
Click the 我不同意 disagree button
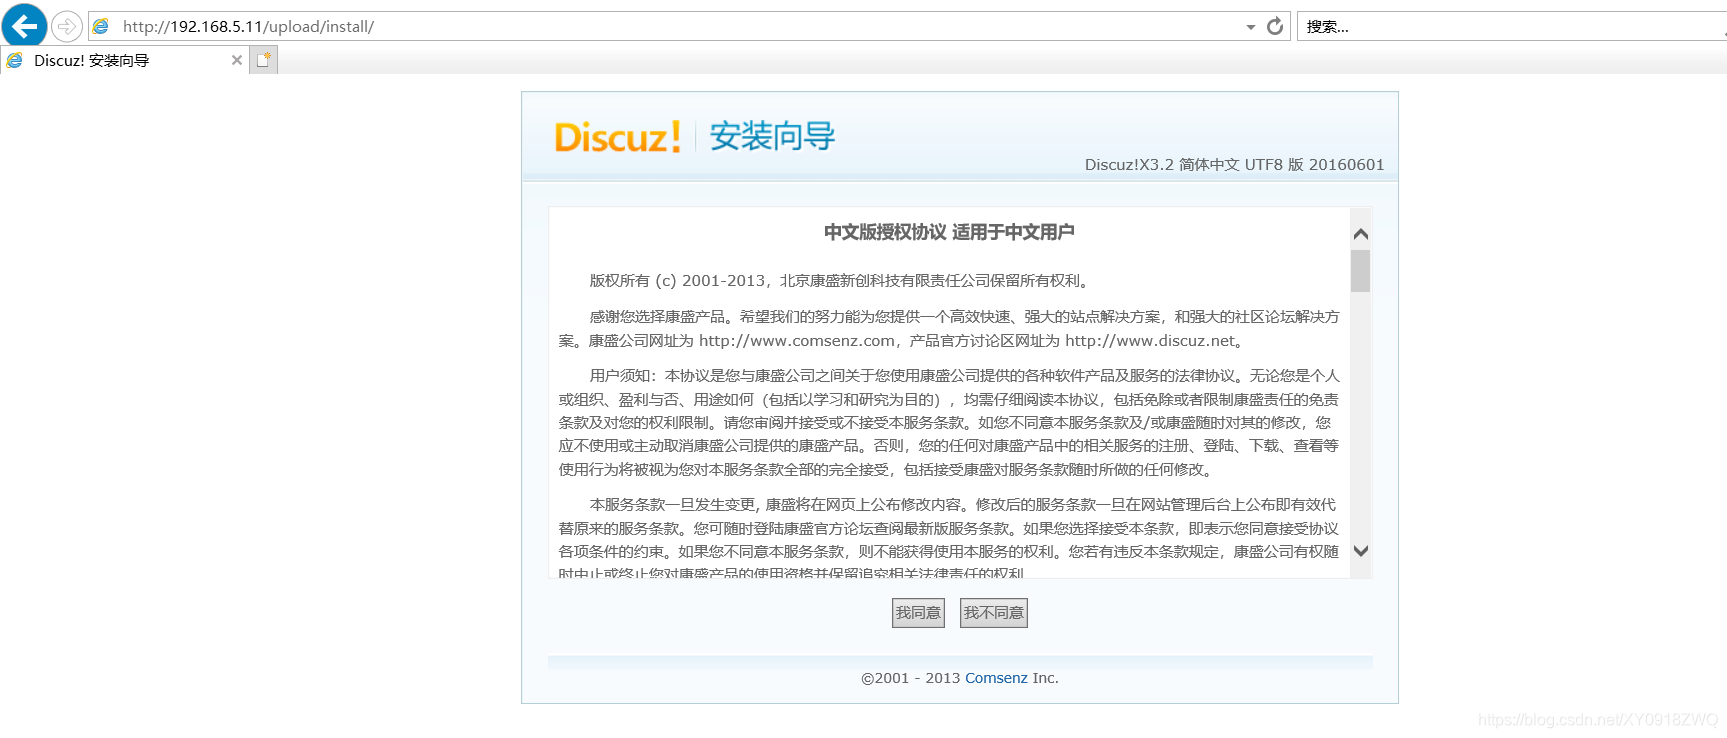(x=994, y=613)
